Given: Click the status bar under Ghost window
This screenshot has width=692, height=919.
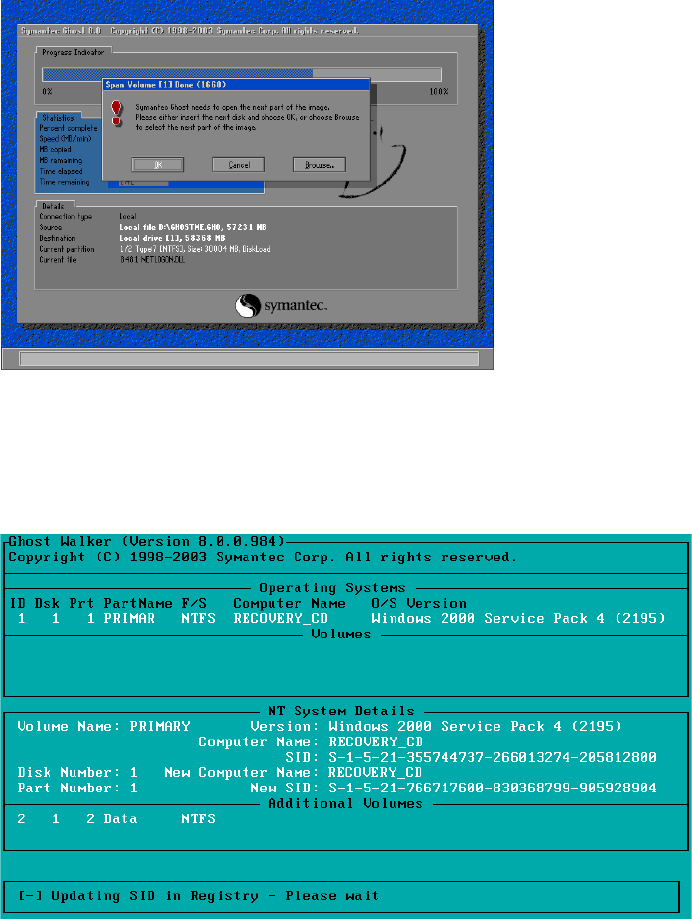Looking at the screenshot, I should [249, 358].
